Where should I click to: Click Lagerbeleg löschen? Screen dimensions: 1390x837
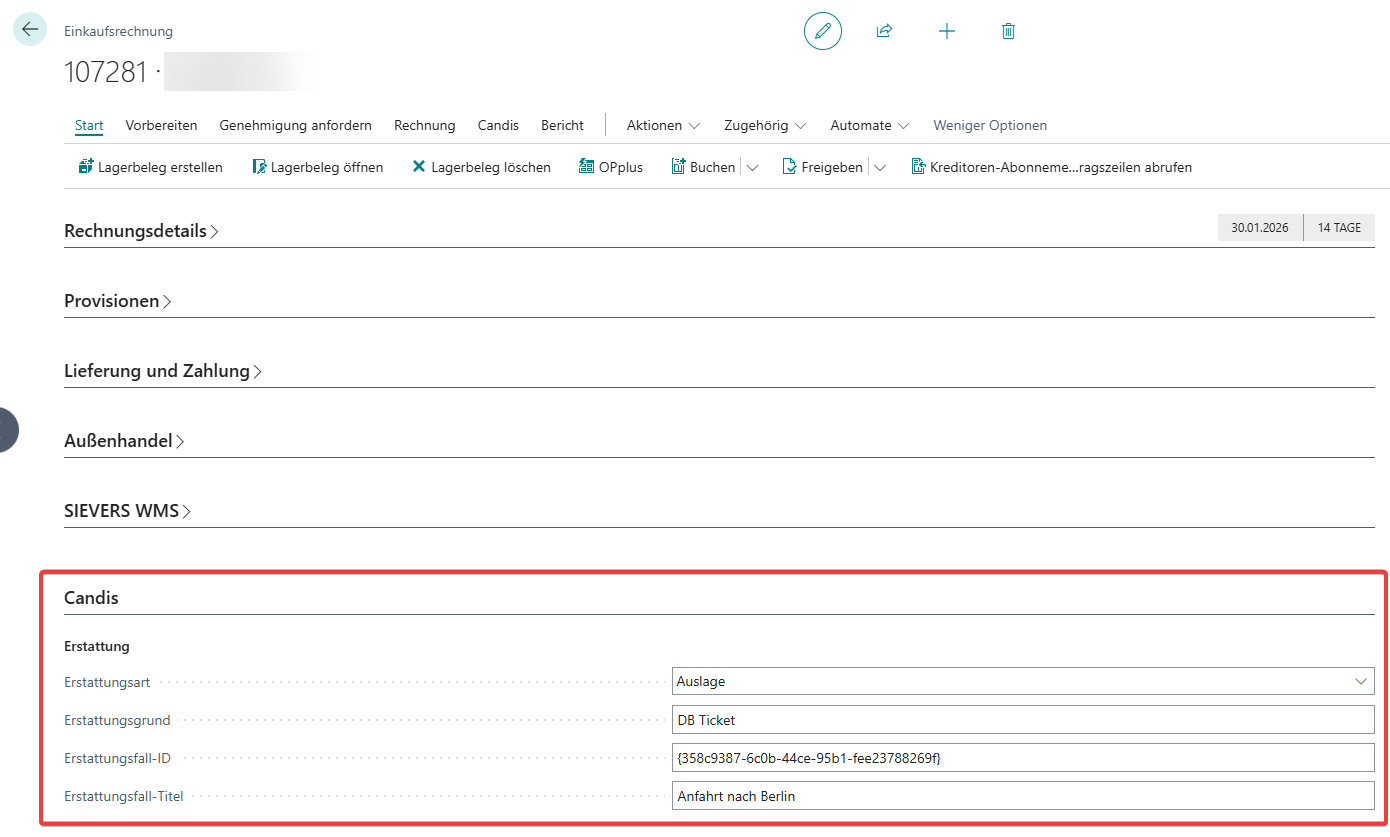pos(481,167)
